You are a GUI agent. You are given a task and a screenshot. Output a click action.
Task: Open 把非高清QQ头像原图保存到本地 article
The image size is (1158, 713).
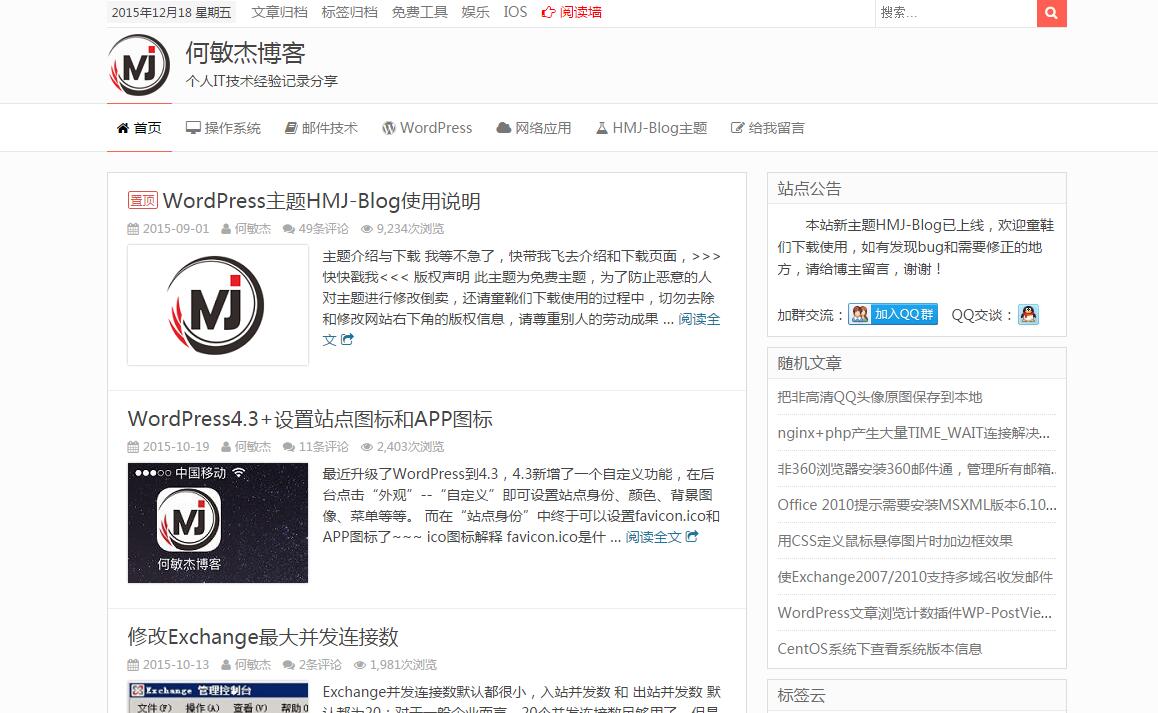[x=880, y=397]
